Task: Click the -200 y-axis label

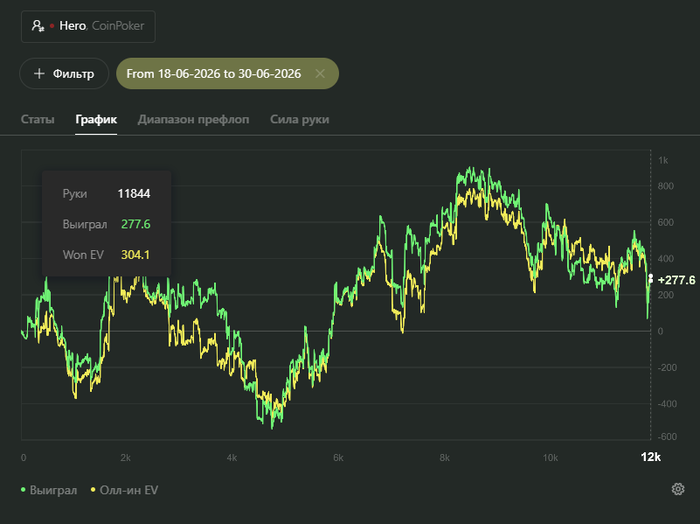Action: coord(667,368)
